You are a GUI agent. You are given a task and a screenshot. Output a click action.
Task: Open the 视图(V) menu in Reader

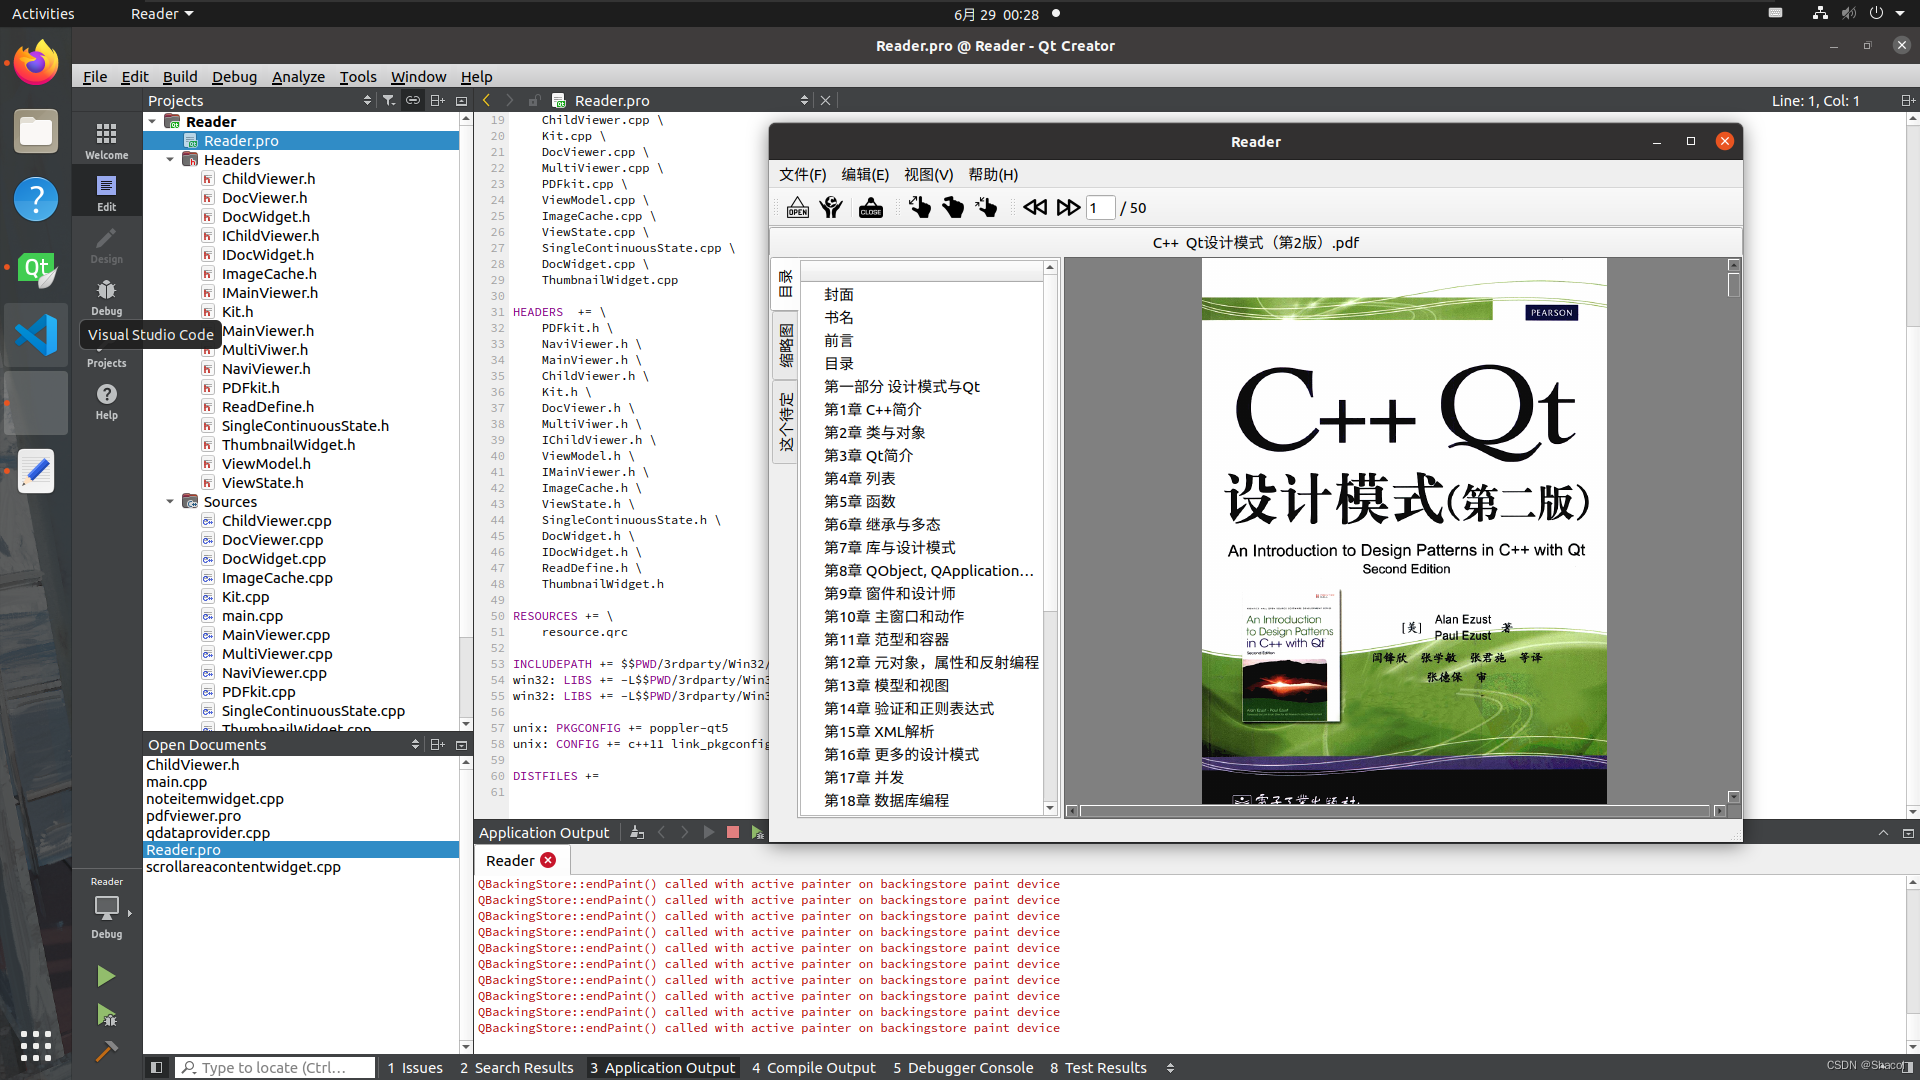coord(928,174)
